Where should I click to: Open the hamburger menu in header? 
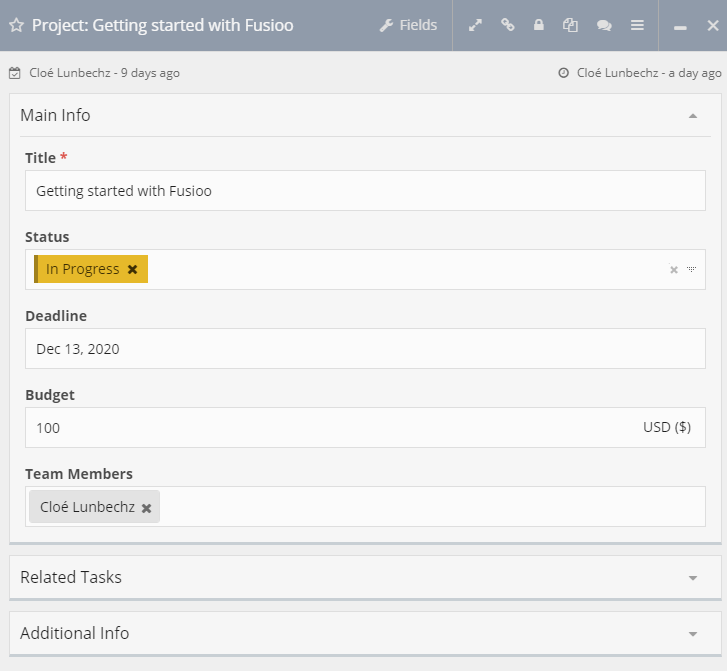637,25
